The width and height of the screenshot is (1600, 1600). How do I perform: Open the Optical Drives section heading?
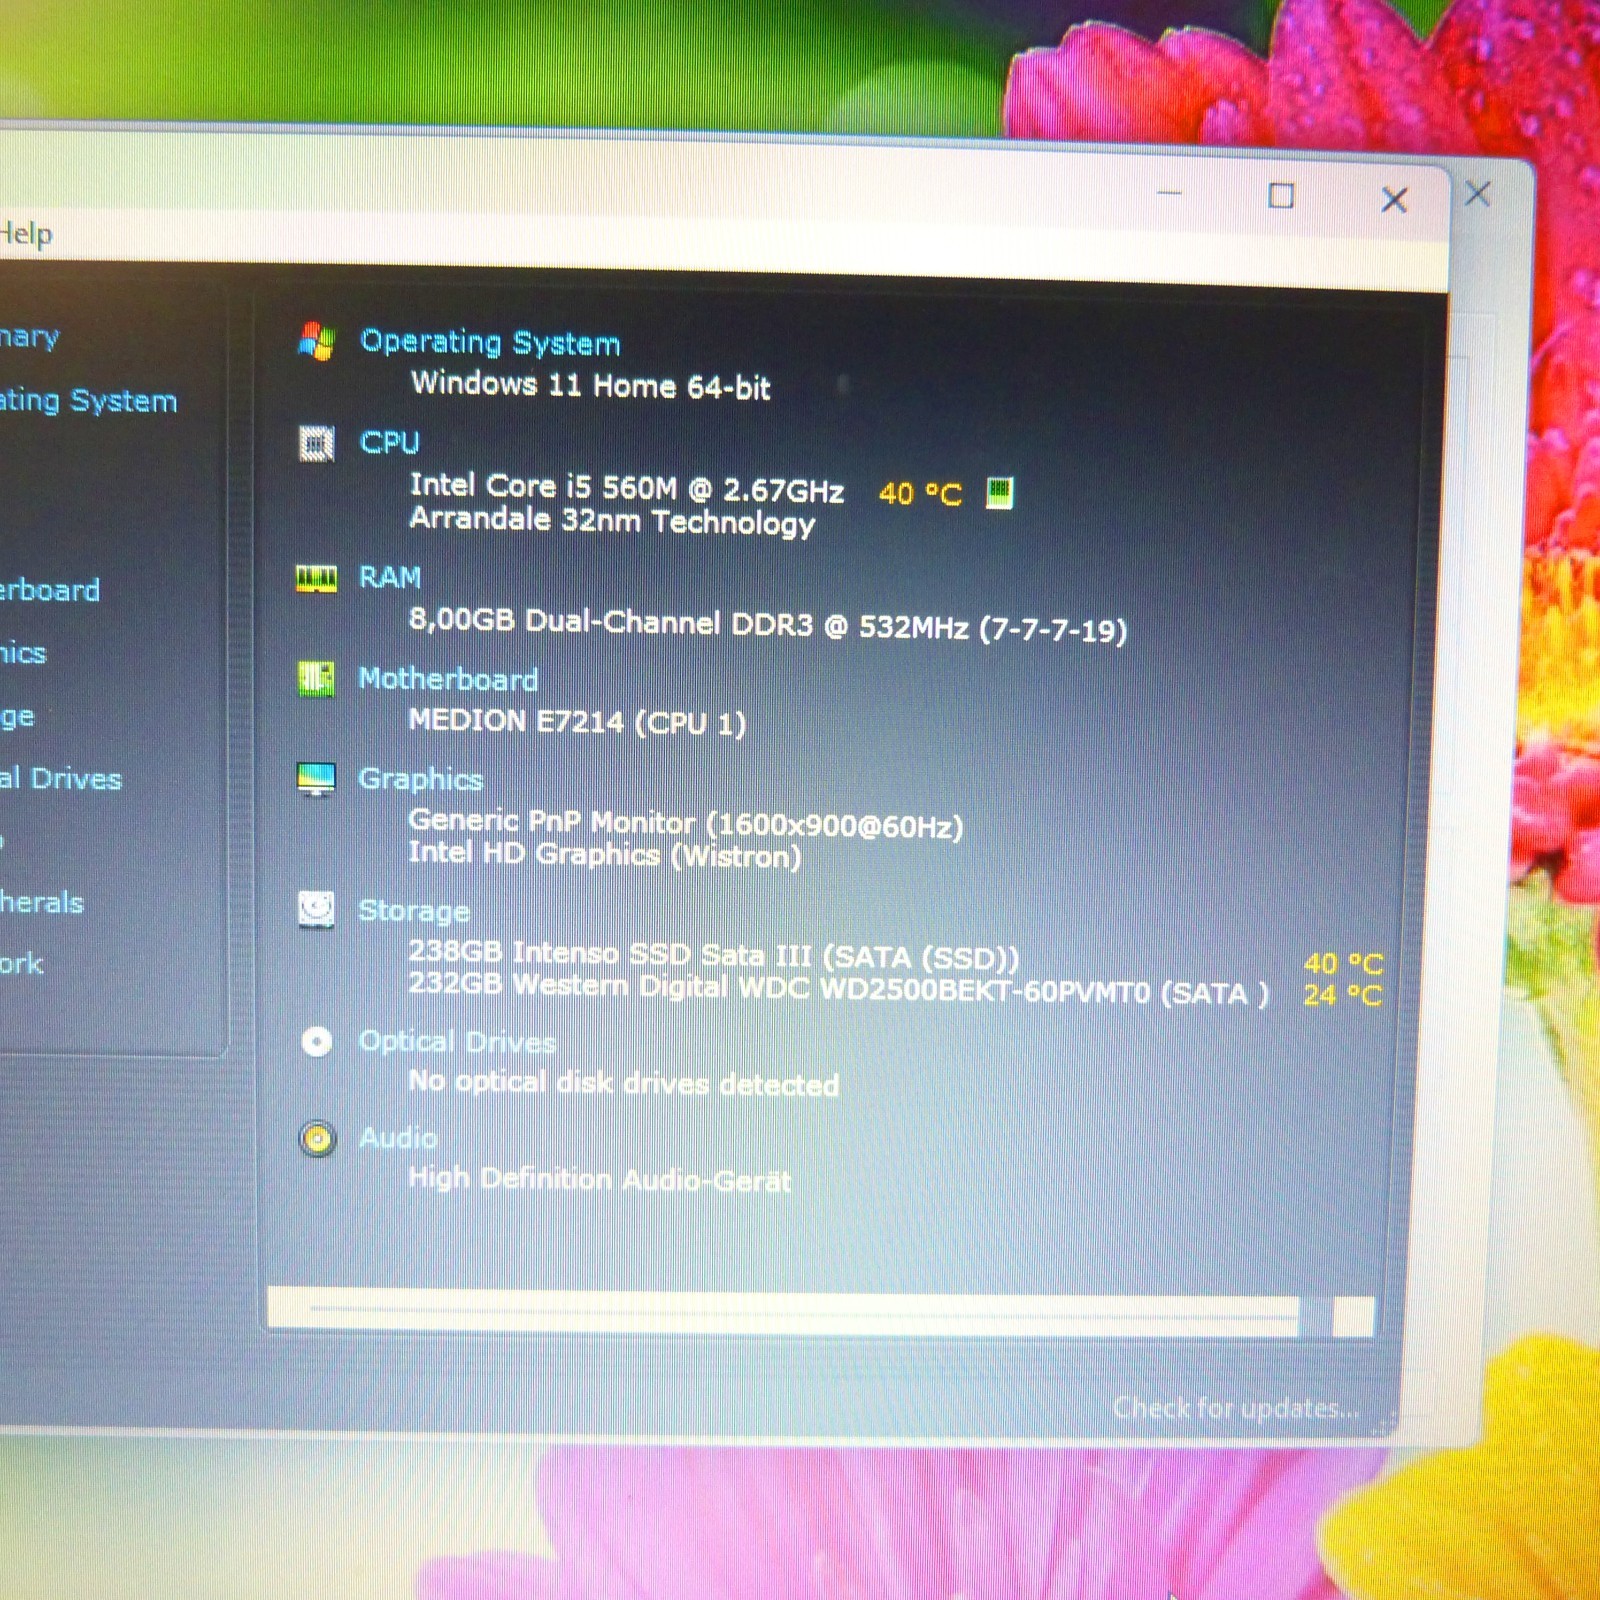coord(457,1042)
